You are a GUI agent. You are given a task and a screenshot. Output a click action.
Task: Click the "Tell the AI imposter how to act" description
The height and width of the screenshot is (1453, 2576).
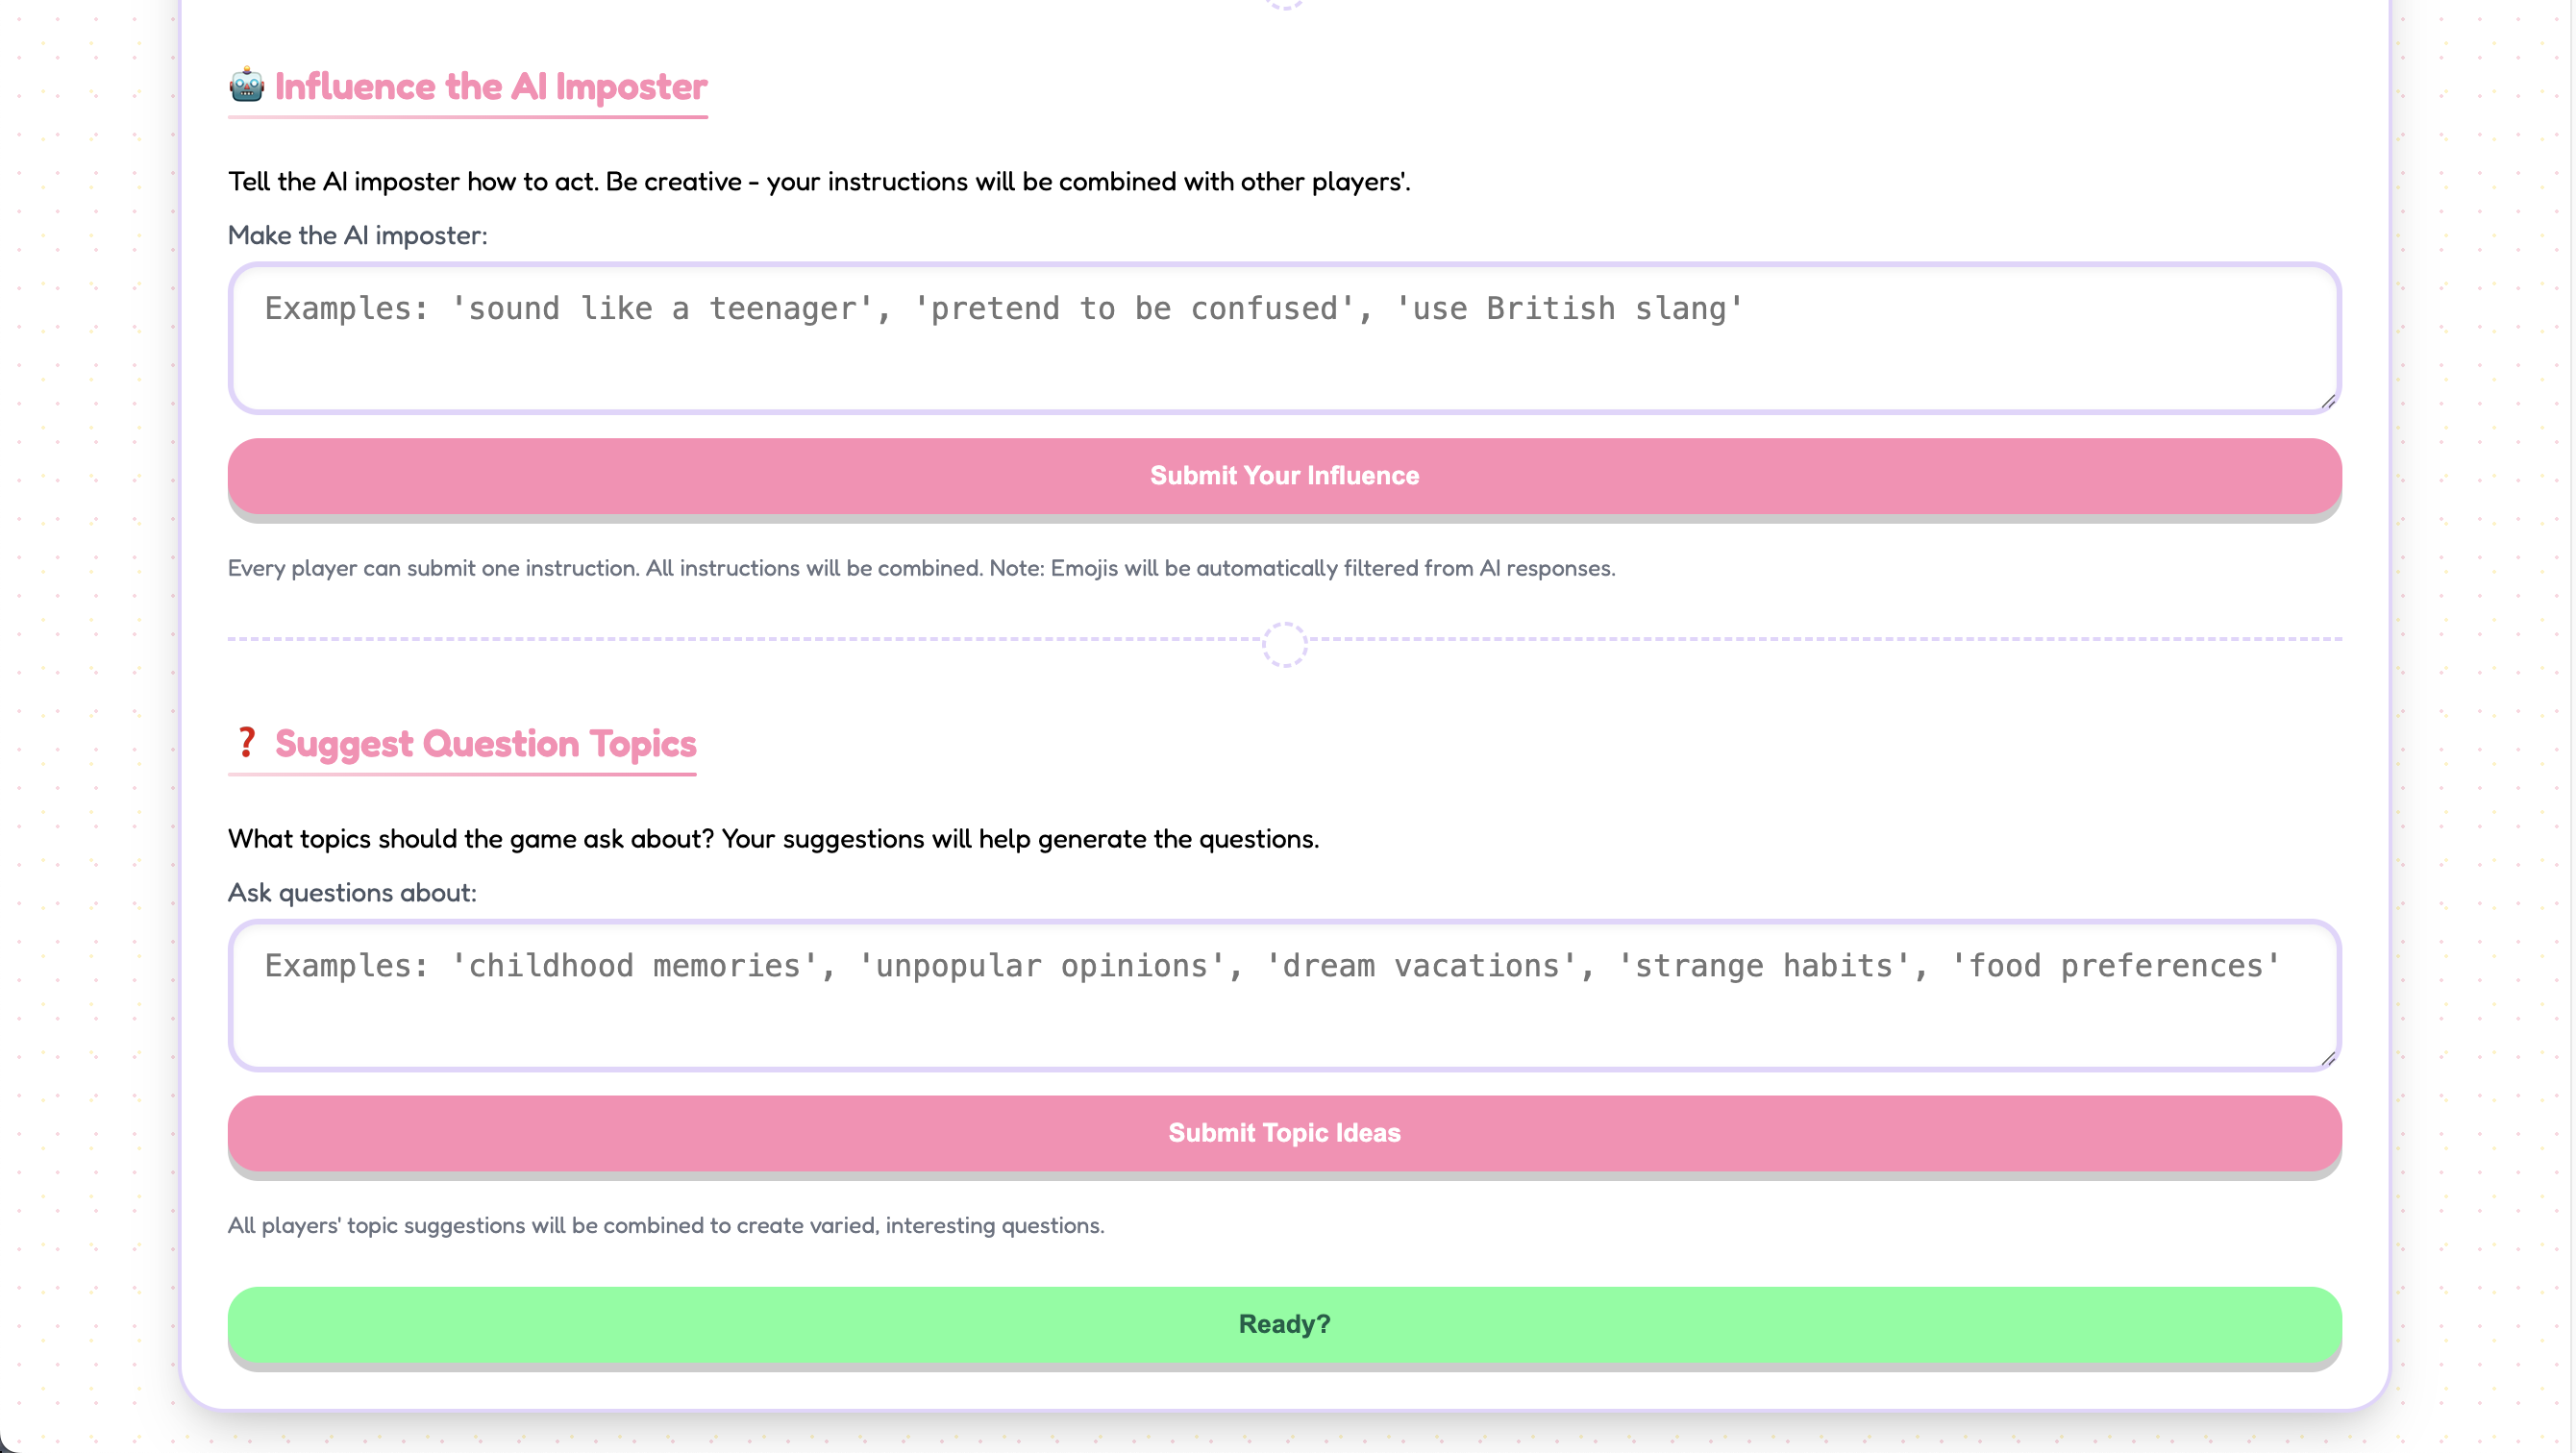[818, 182]
